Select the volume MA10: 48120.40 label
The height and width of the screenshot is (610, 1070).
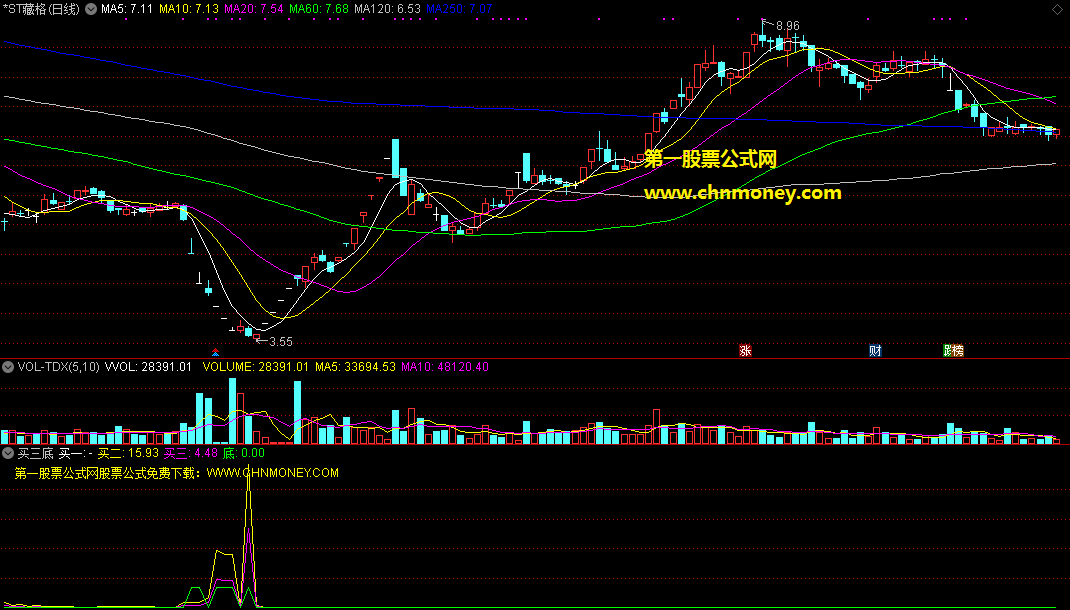point(445,367)
